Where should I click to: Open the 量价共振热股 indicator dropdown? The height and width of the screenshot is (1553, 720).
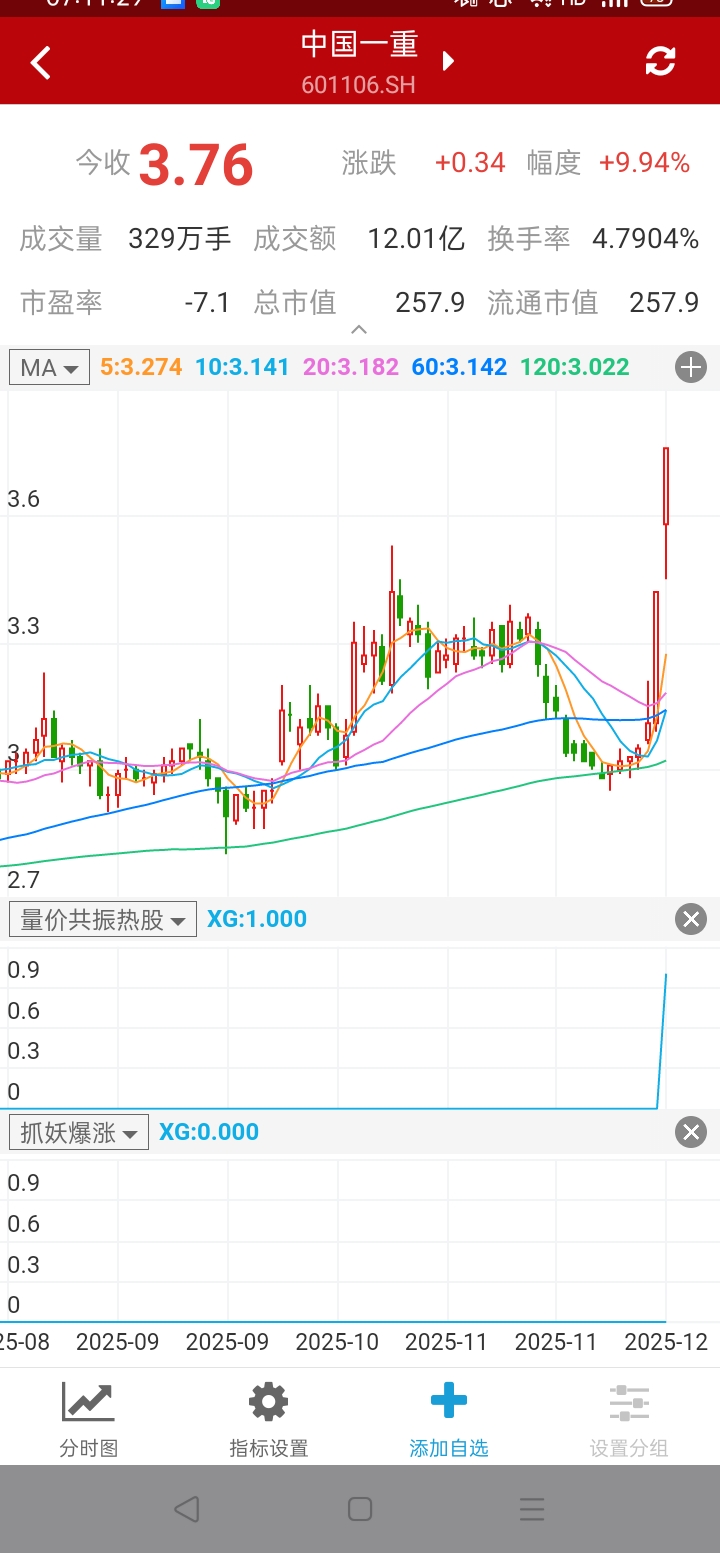tap(103, 920)
